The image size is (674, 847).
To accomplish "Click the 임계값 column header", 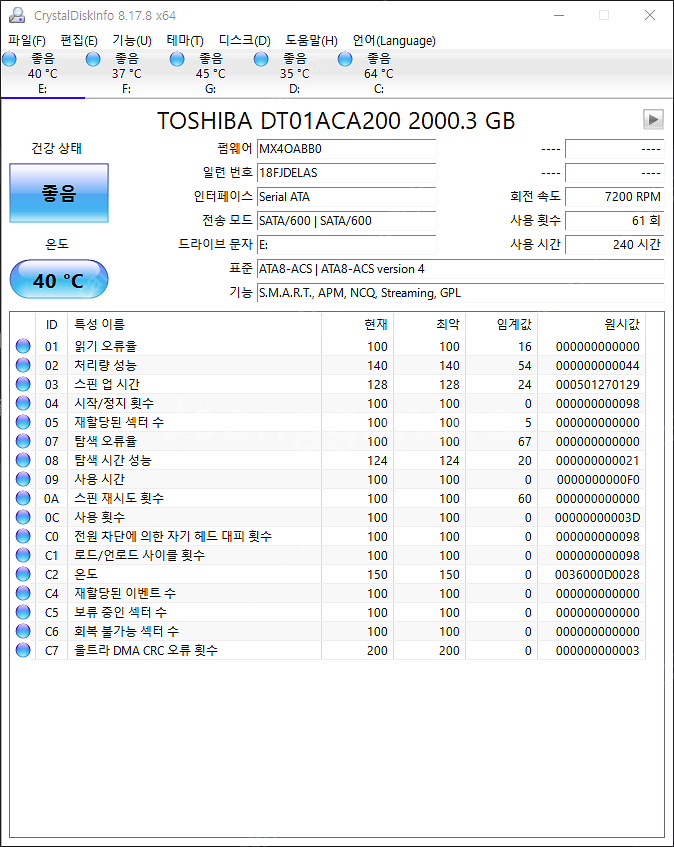I will pos(501,325).
